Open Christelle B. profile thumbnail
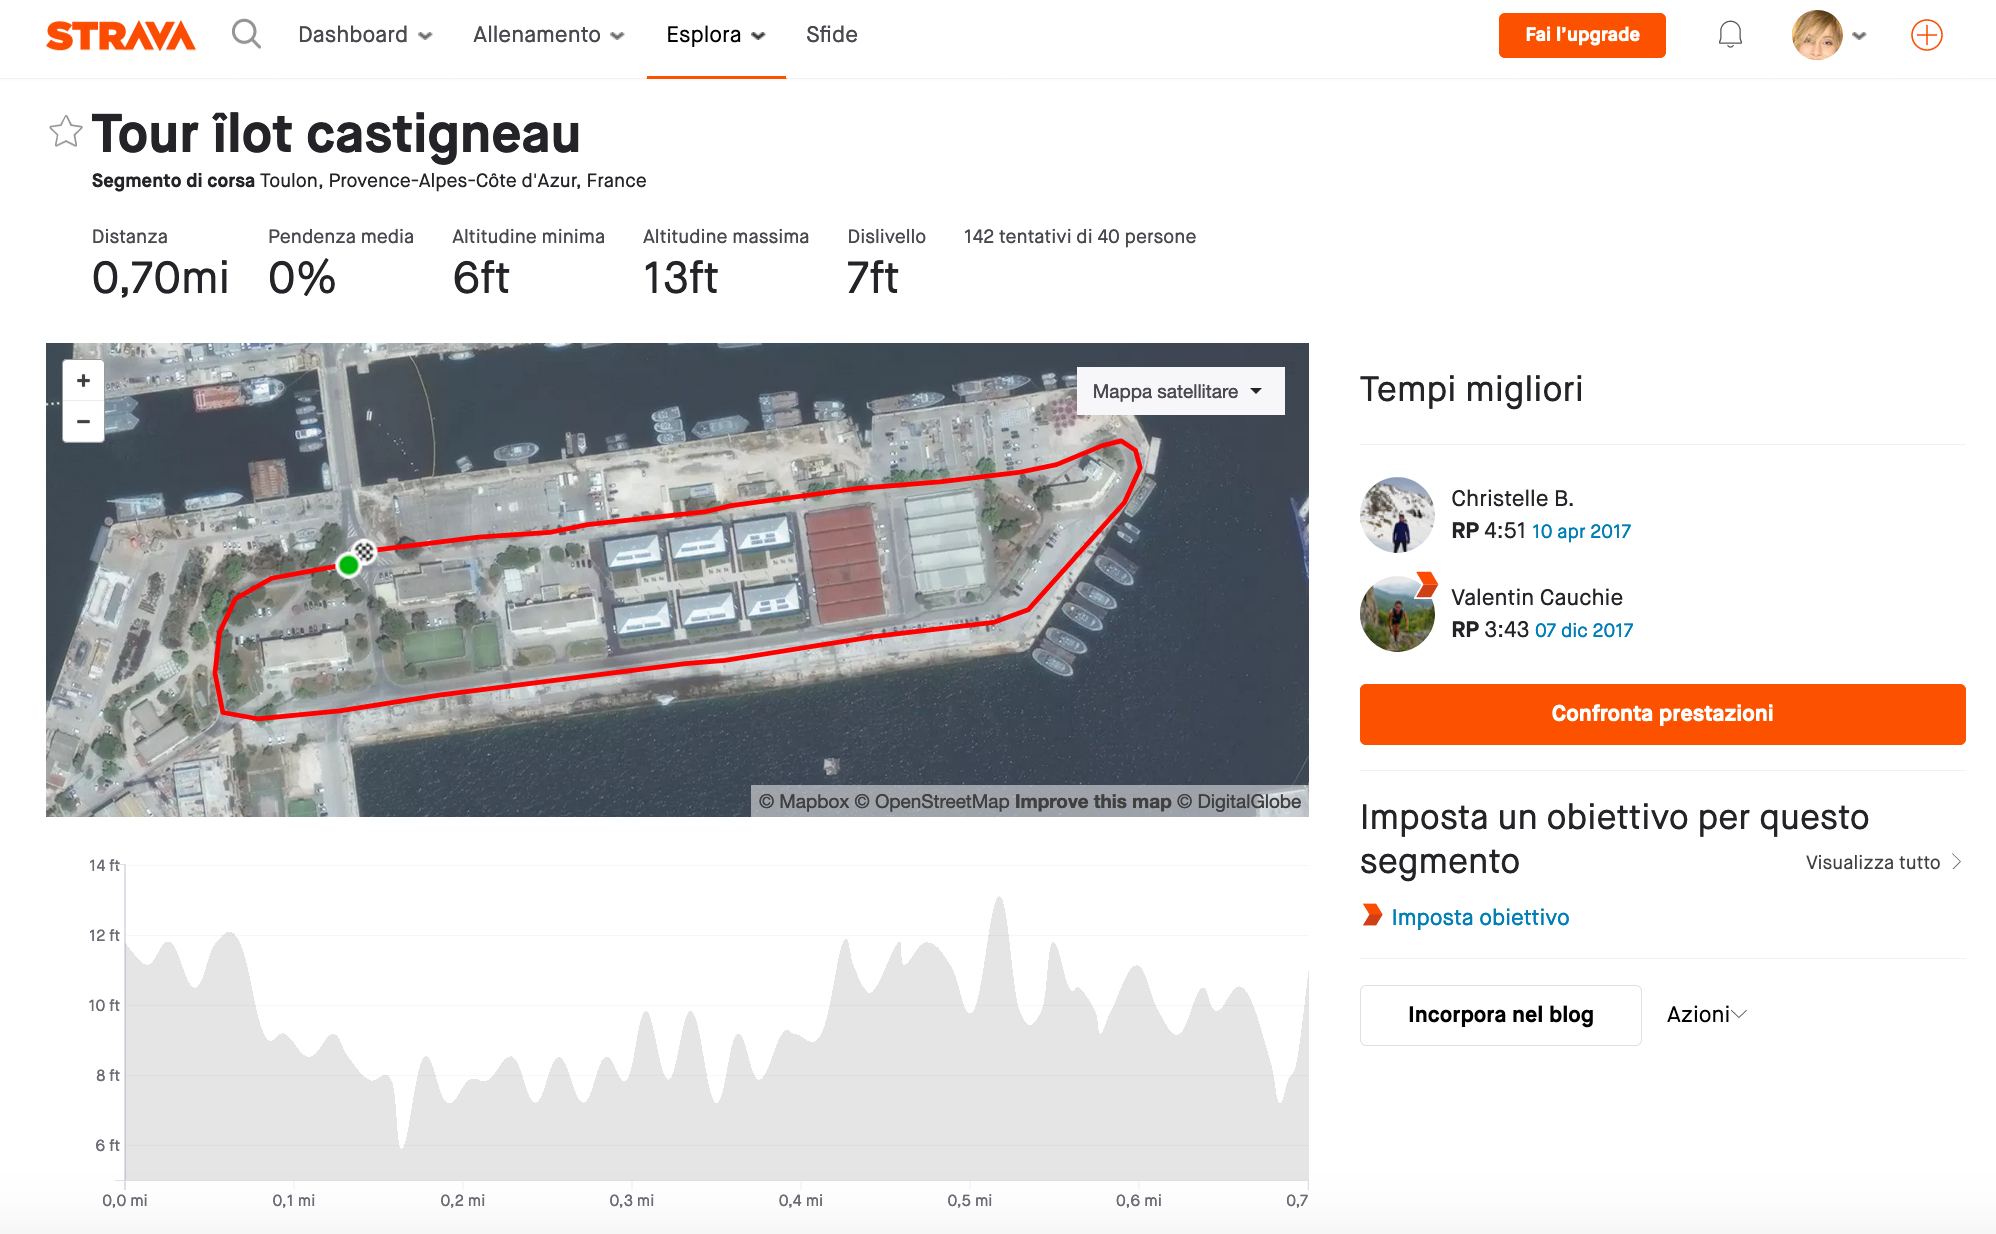This screenshot has width=1996, height=1234. (1398, 514)
